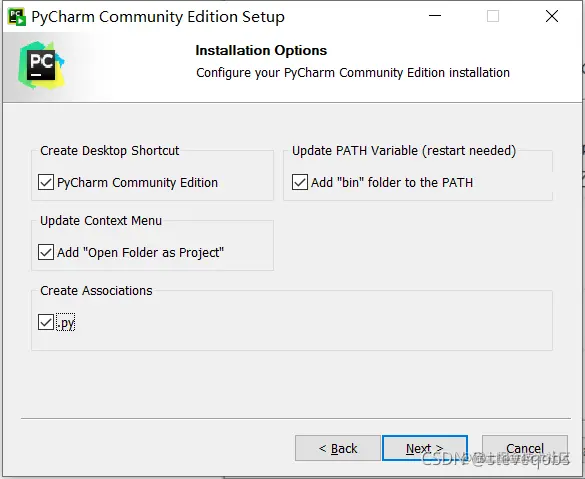Click the Create Desktop Shortcut group label
This screenshot has width=585, height=479.
[110, 150]
